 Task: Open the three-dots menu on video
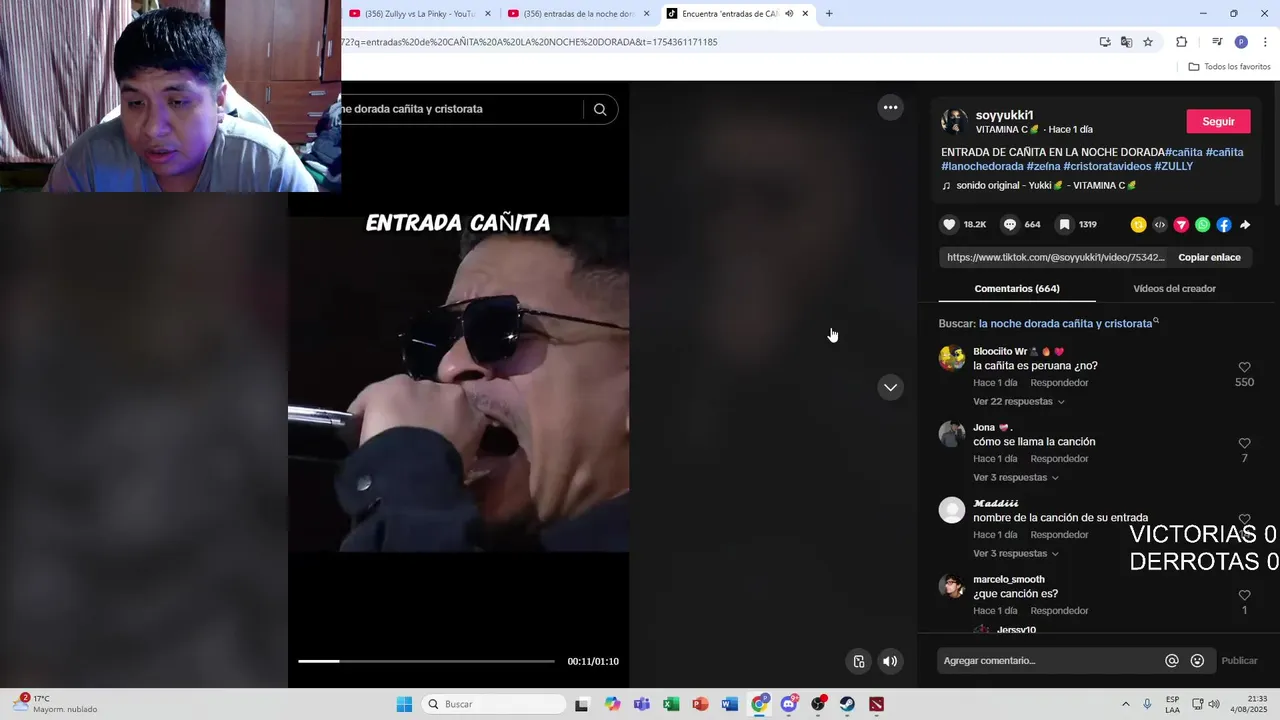coord(890,108)
